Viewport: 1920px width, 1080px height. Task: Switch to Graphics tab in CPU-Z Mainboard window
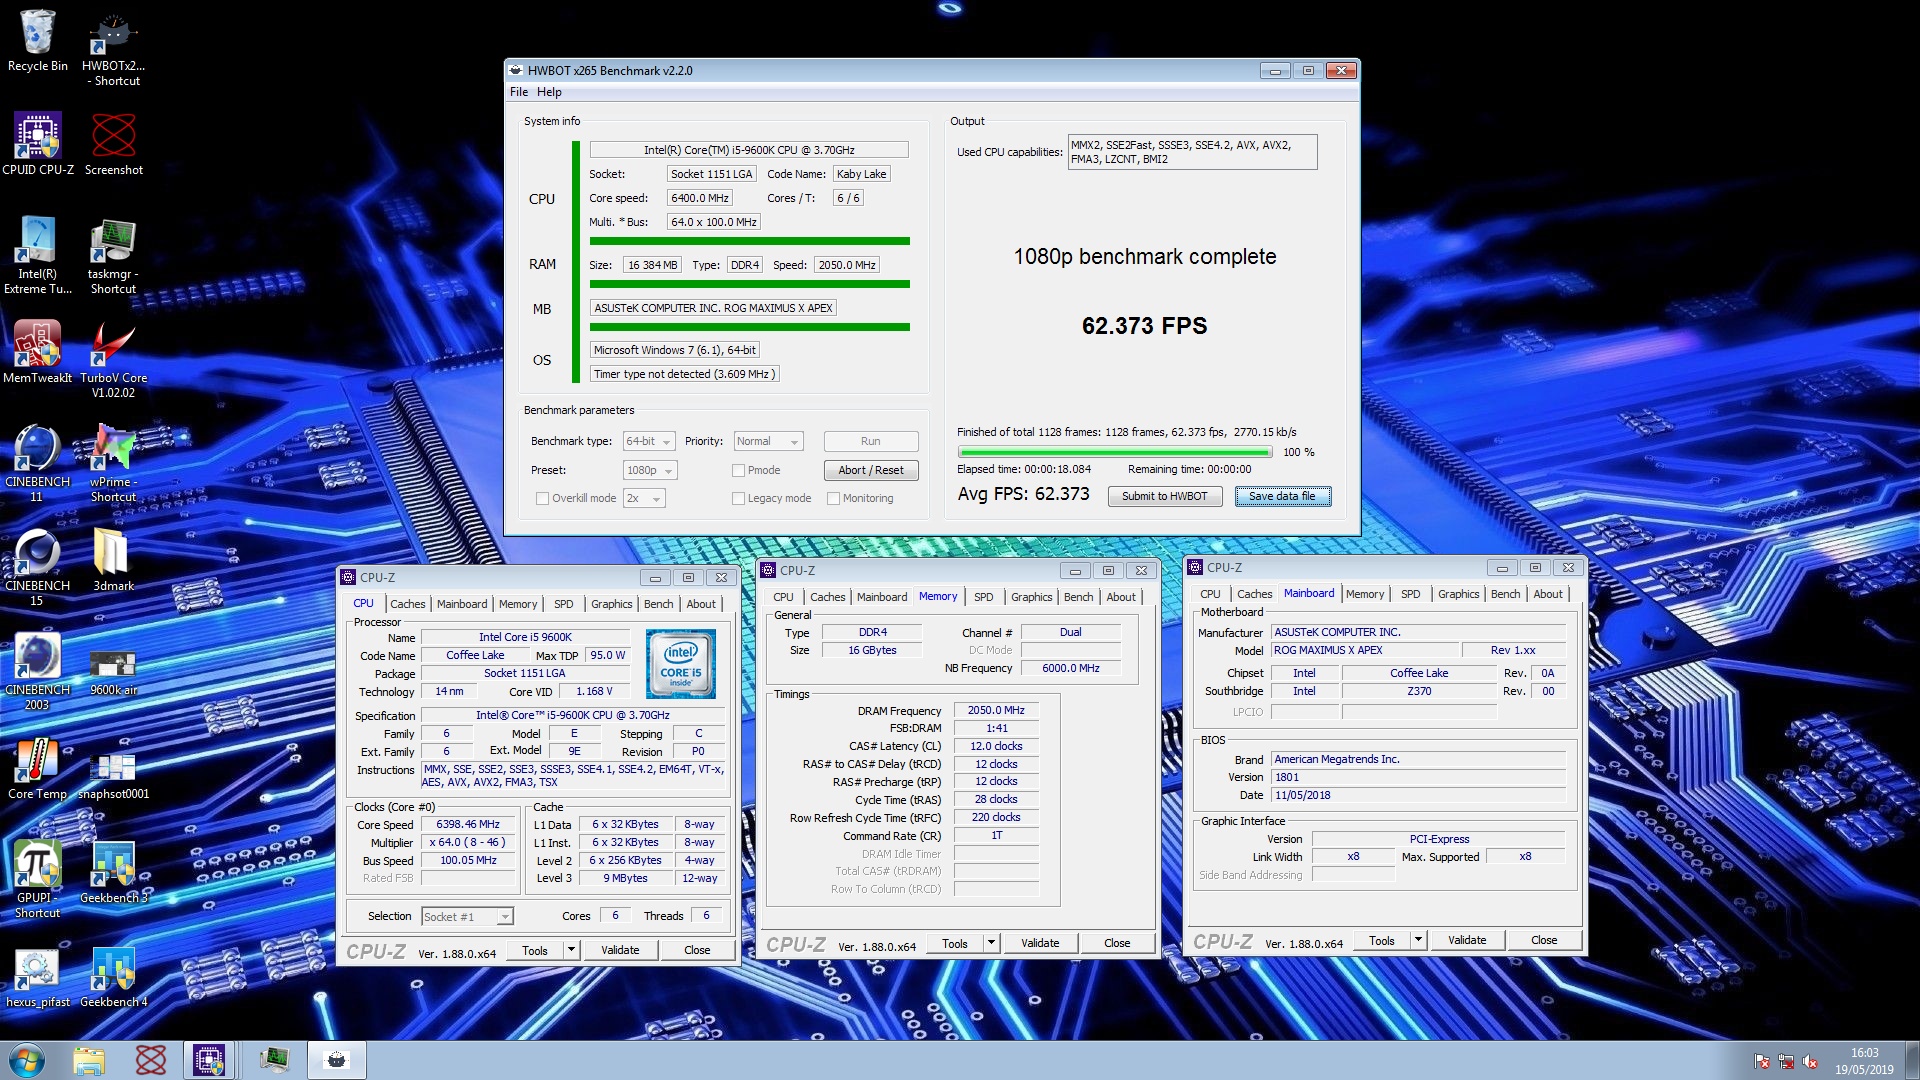[x=1458, y=594]
